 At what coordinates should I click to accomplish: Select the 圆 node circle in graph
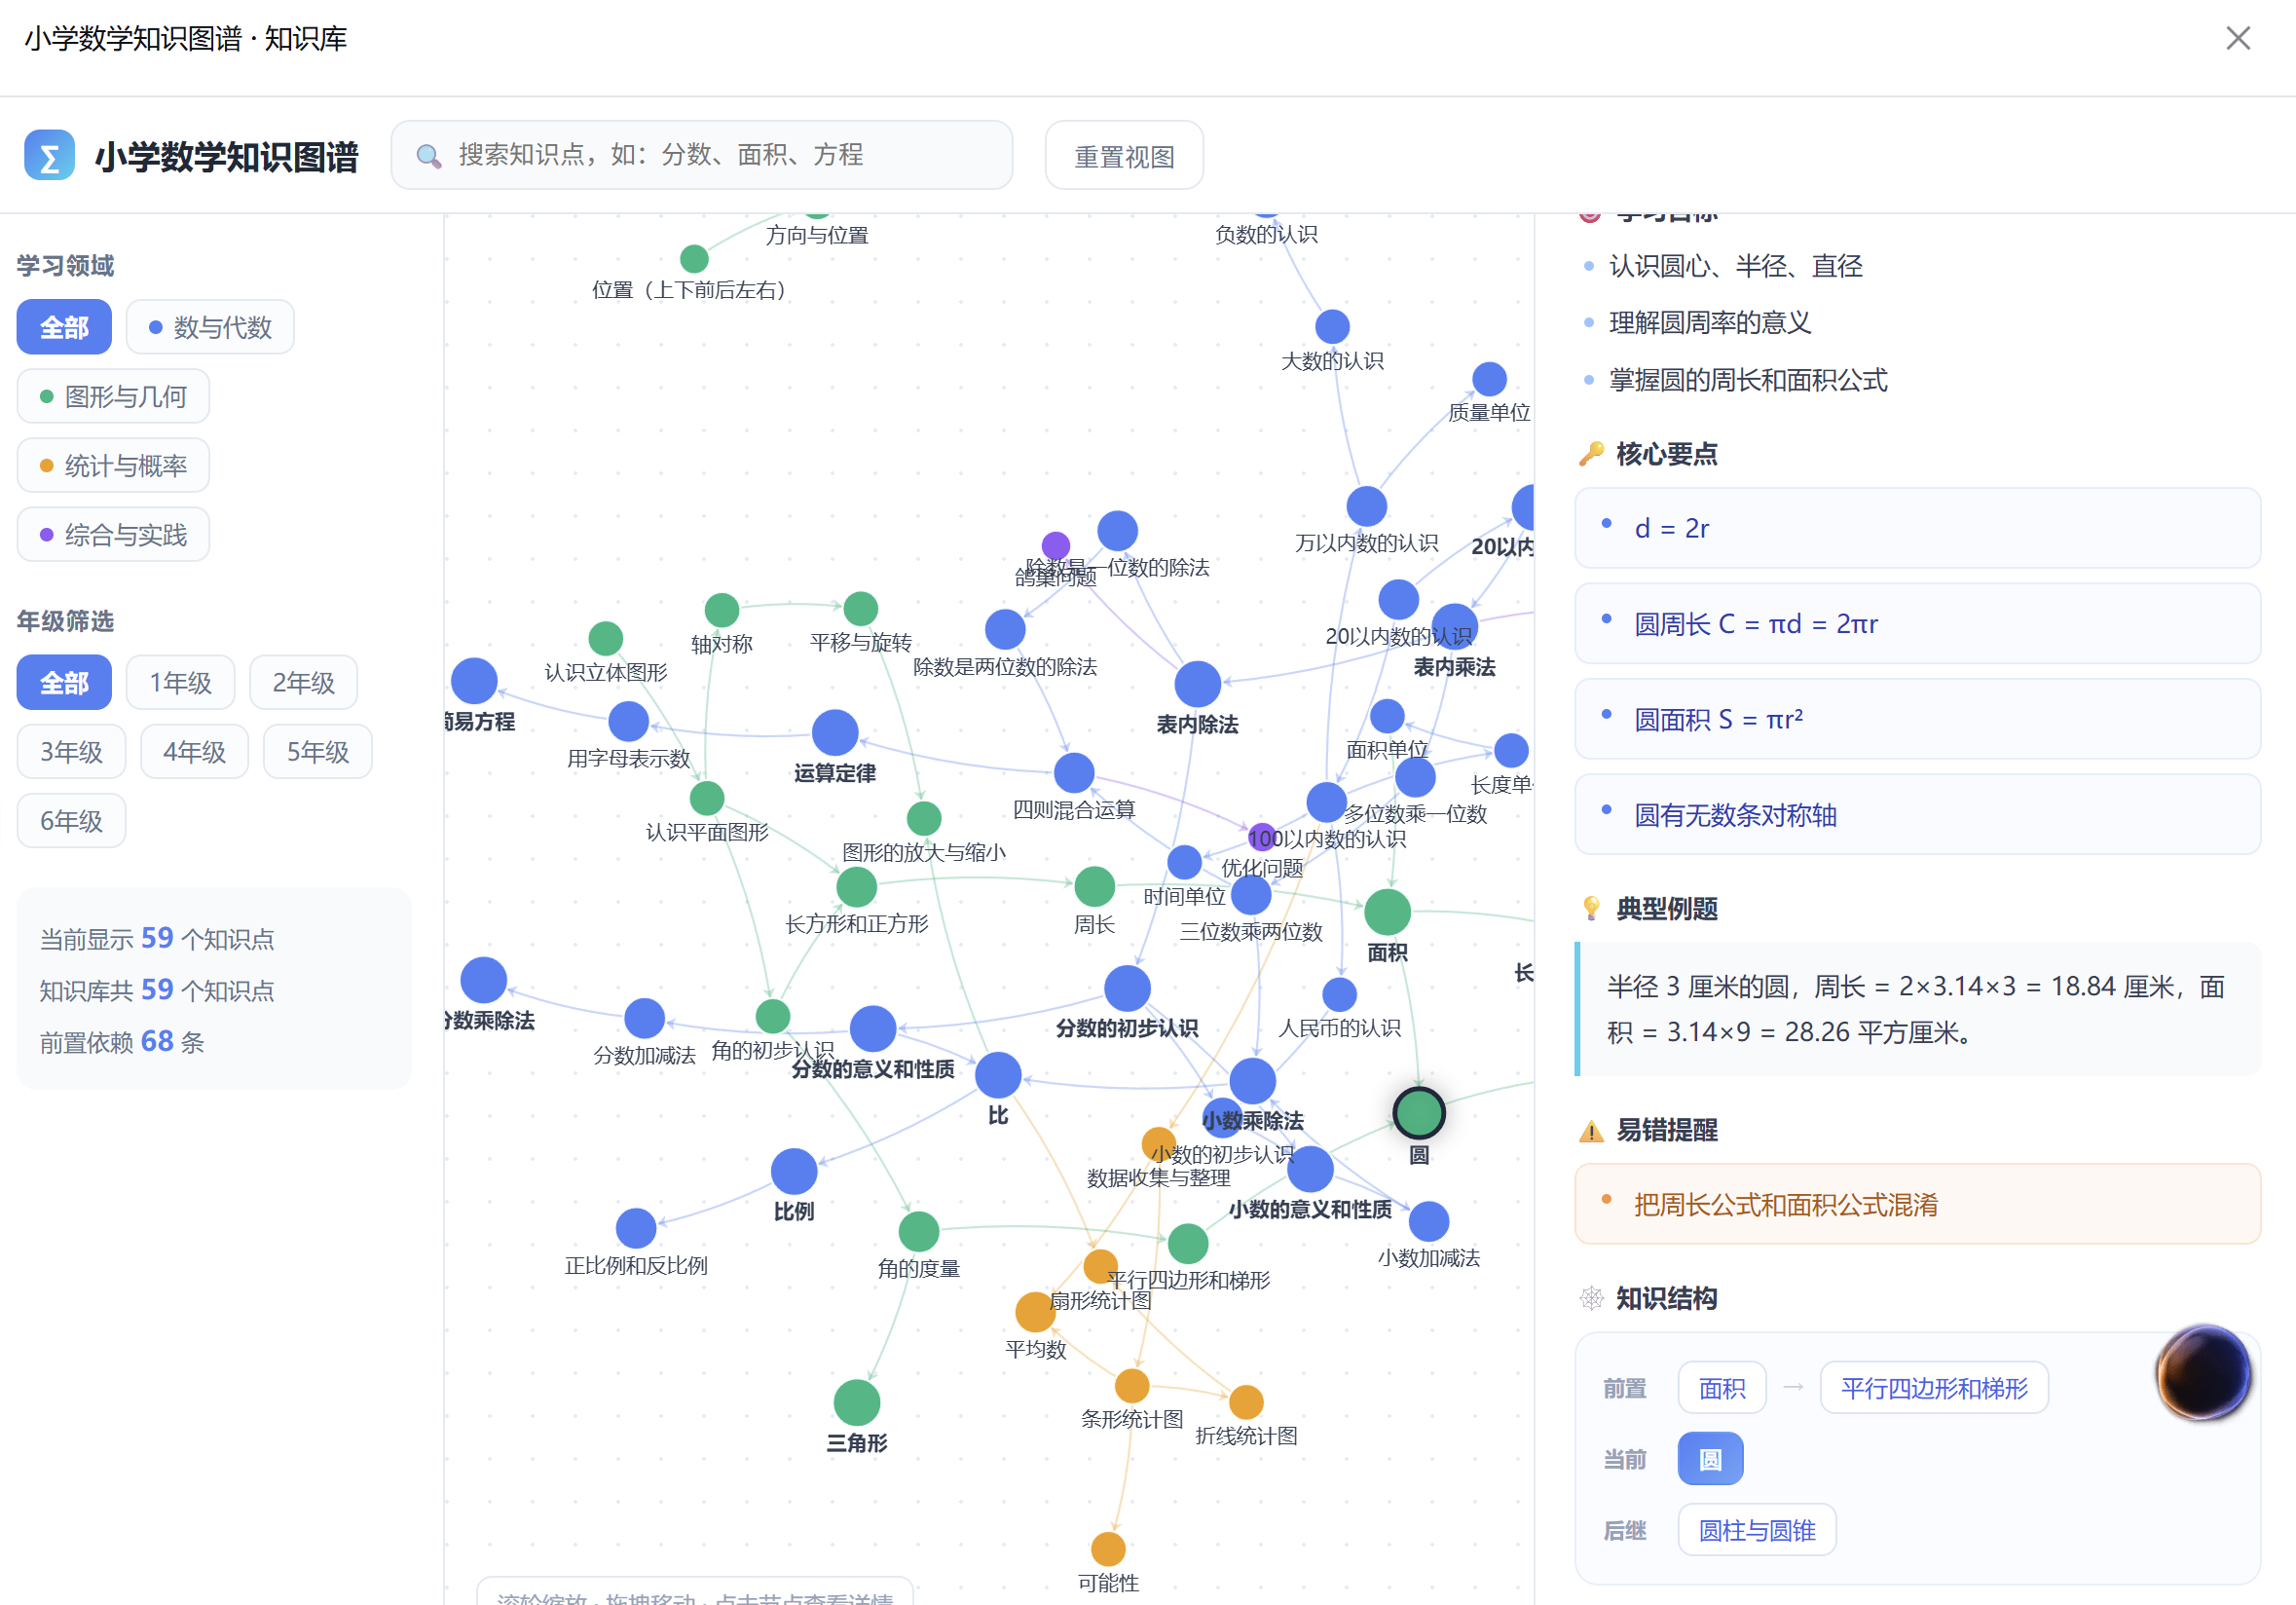(1418, 1112)
